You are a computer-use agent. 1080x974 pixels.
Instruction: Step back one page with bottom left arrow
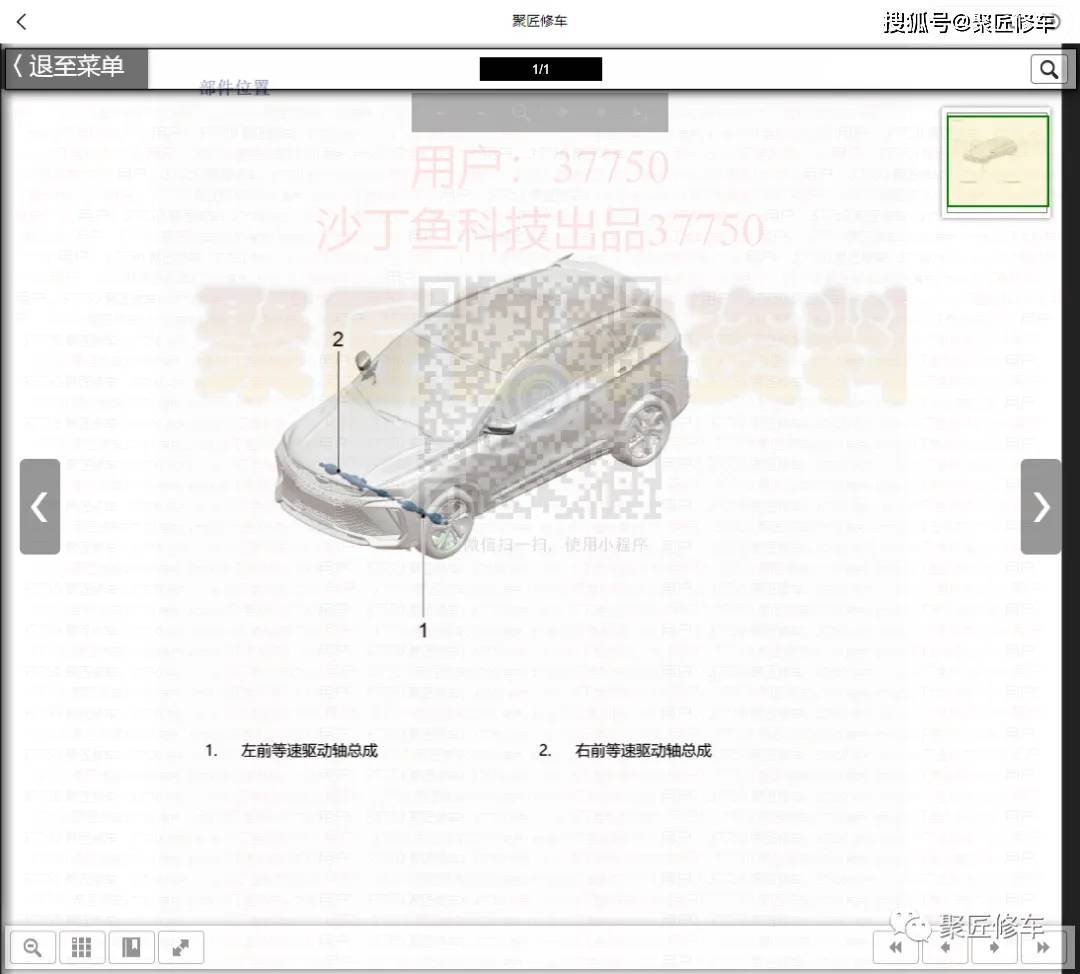945,948
